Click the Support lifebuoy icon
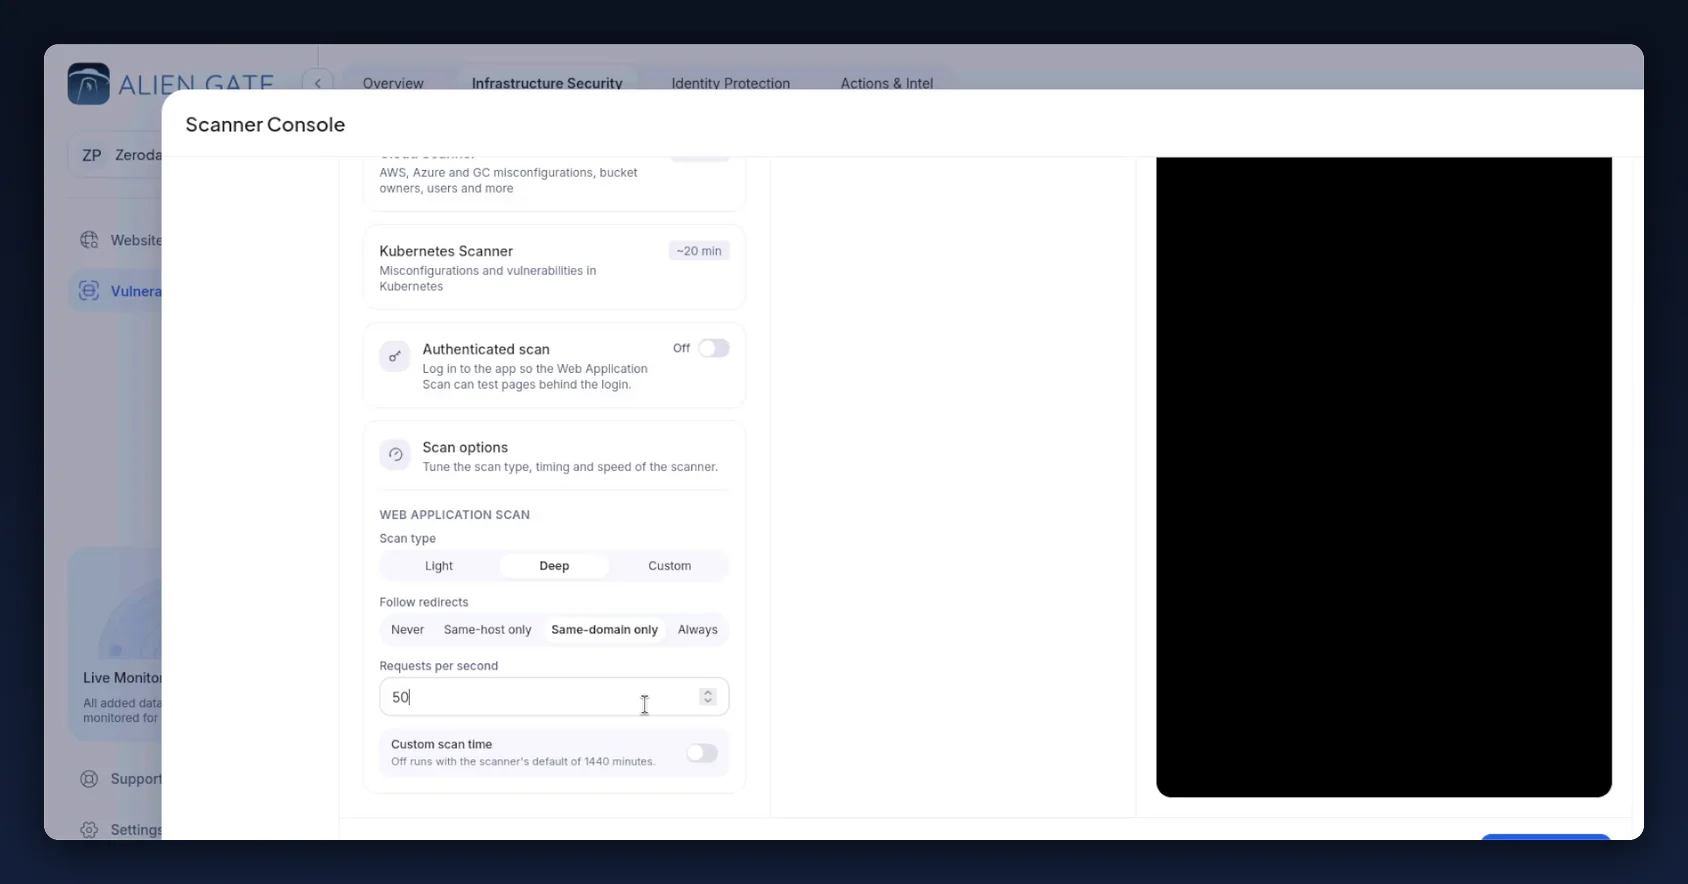This screenshot has height=884, width=1688. coord(89,779)
